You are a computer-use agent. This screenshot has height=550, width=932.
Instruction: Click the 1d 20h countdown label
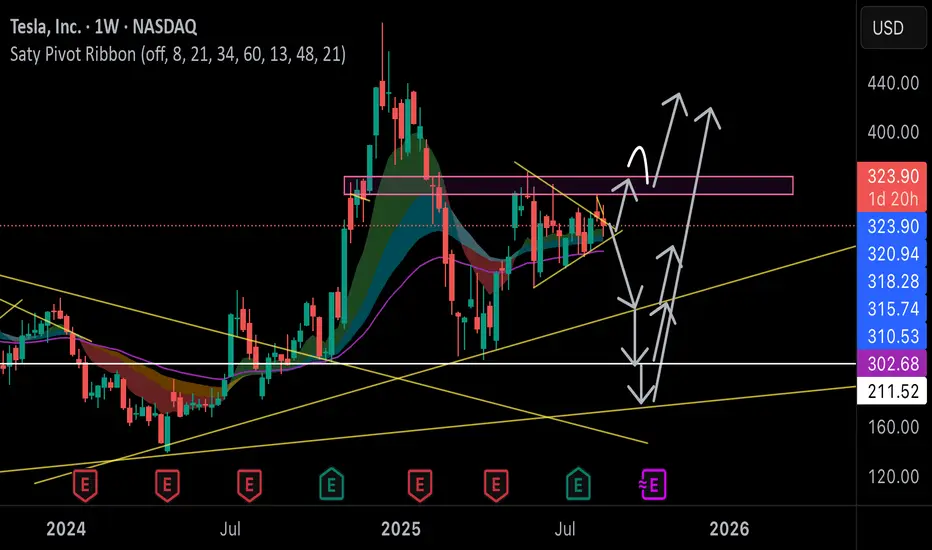(x=892, y=199)
